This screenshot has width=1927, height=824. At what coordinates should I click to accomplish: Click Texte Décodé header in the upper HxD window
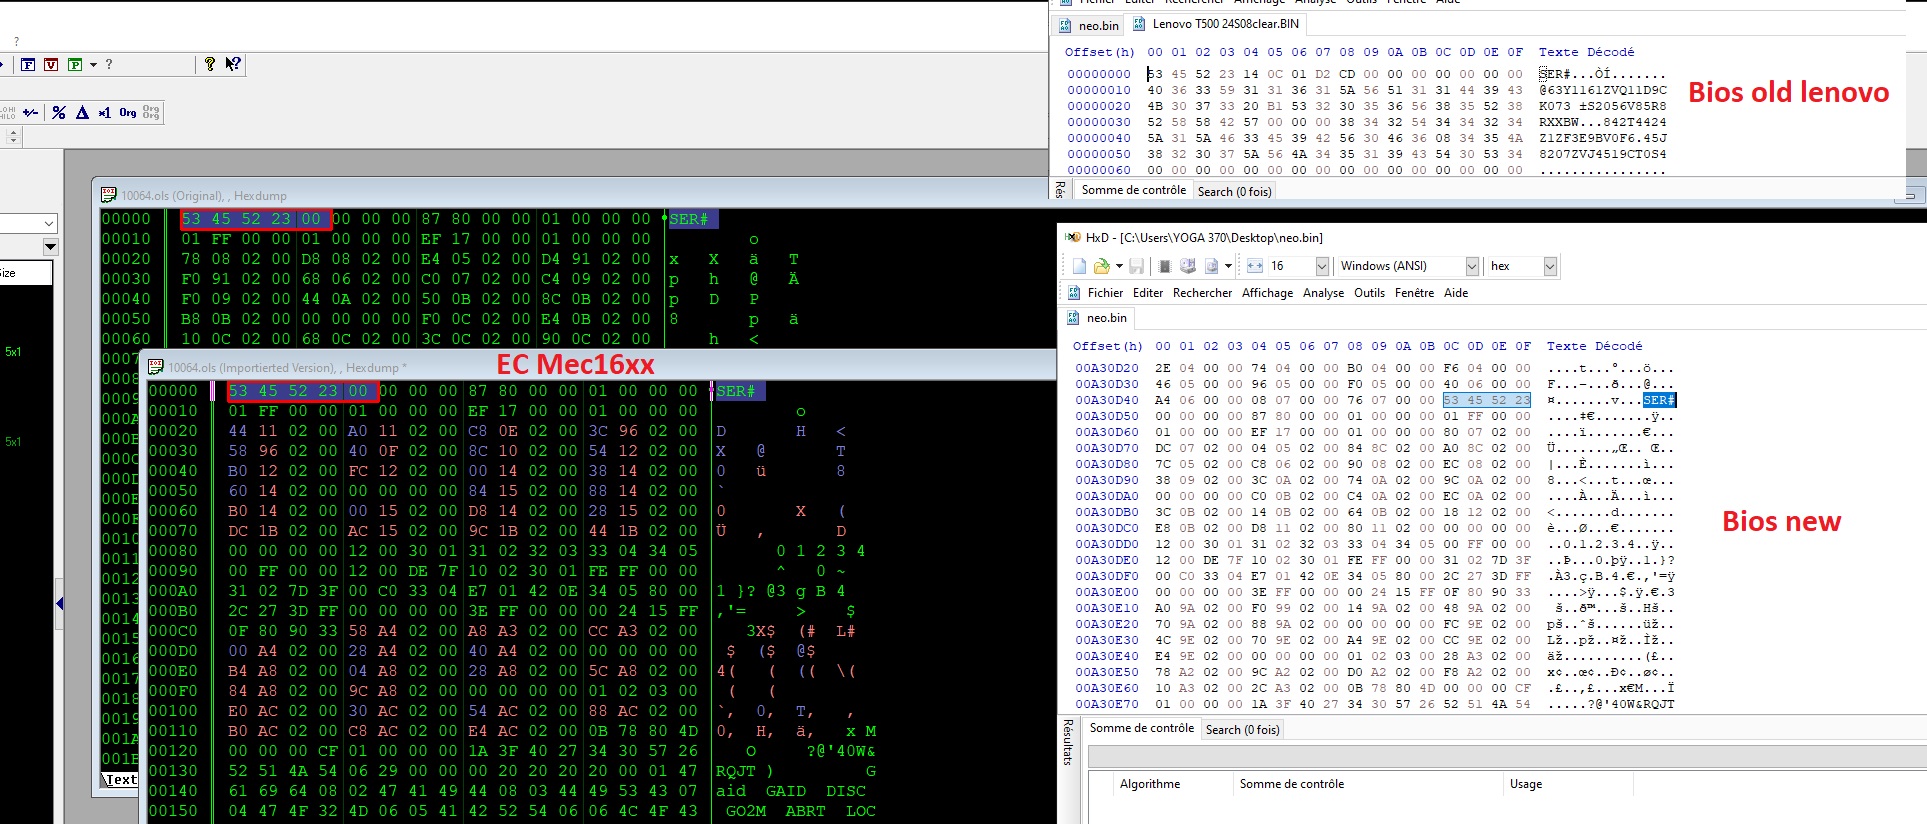coord(1586,52)
